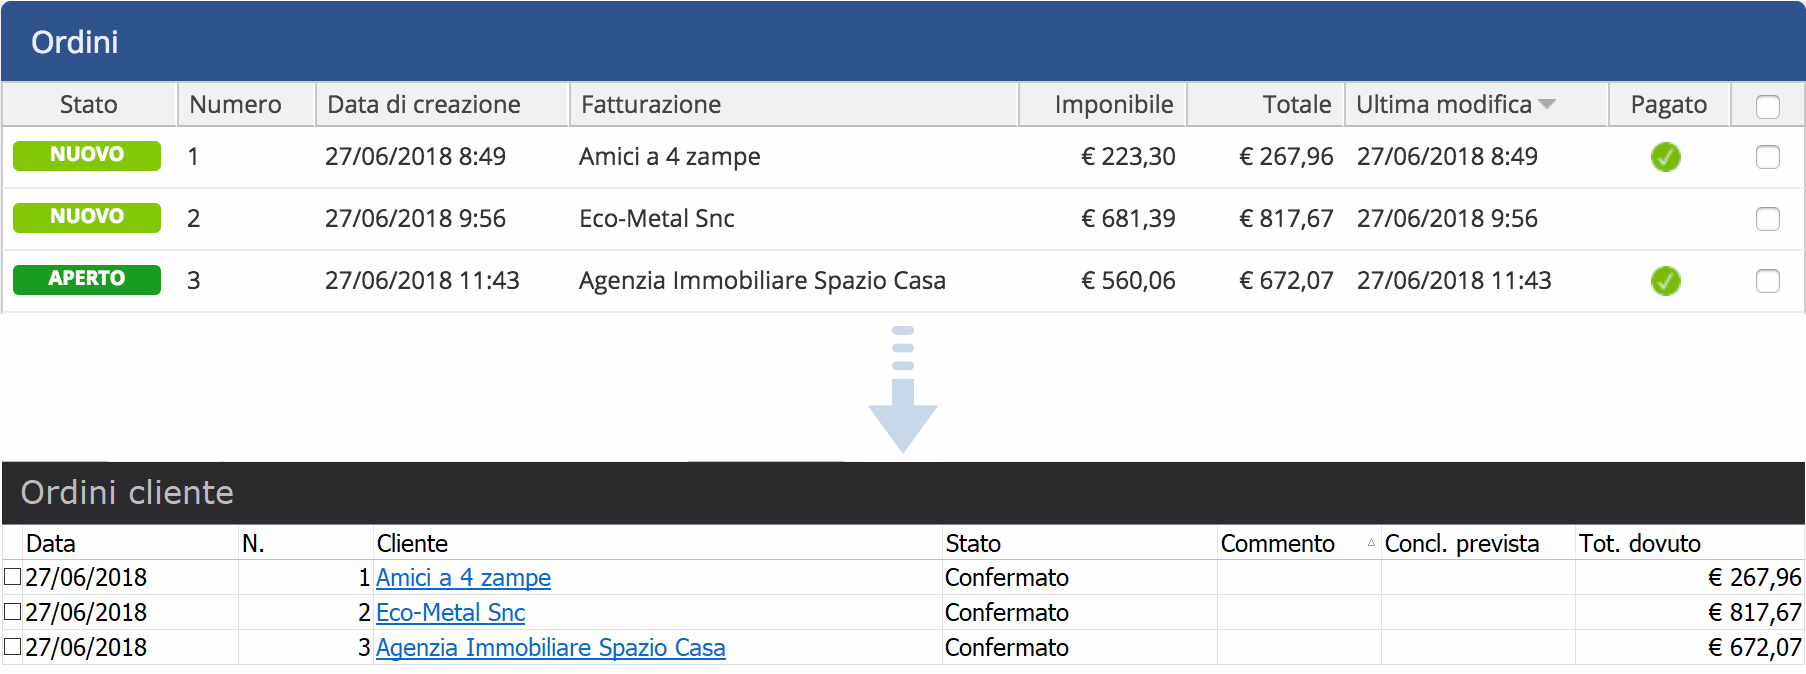Image resolution: width=1806 pixels, height=674 pixels.
Task: Click NUOVO status badge for Eco-Metal Snc
Action: (x=87, y=217)
